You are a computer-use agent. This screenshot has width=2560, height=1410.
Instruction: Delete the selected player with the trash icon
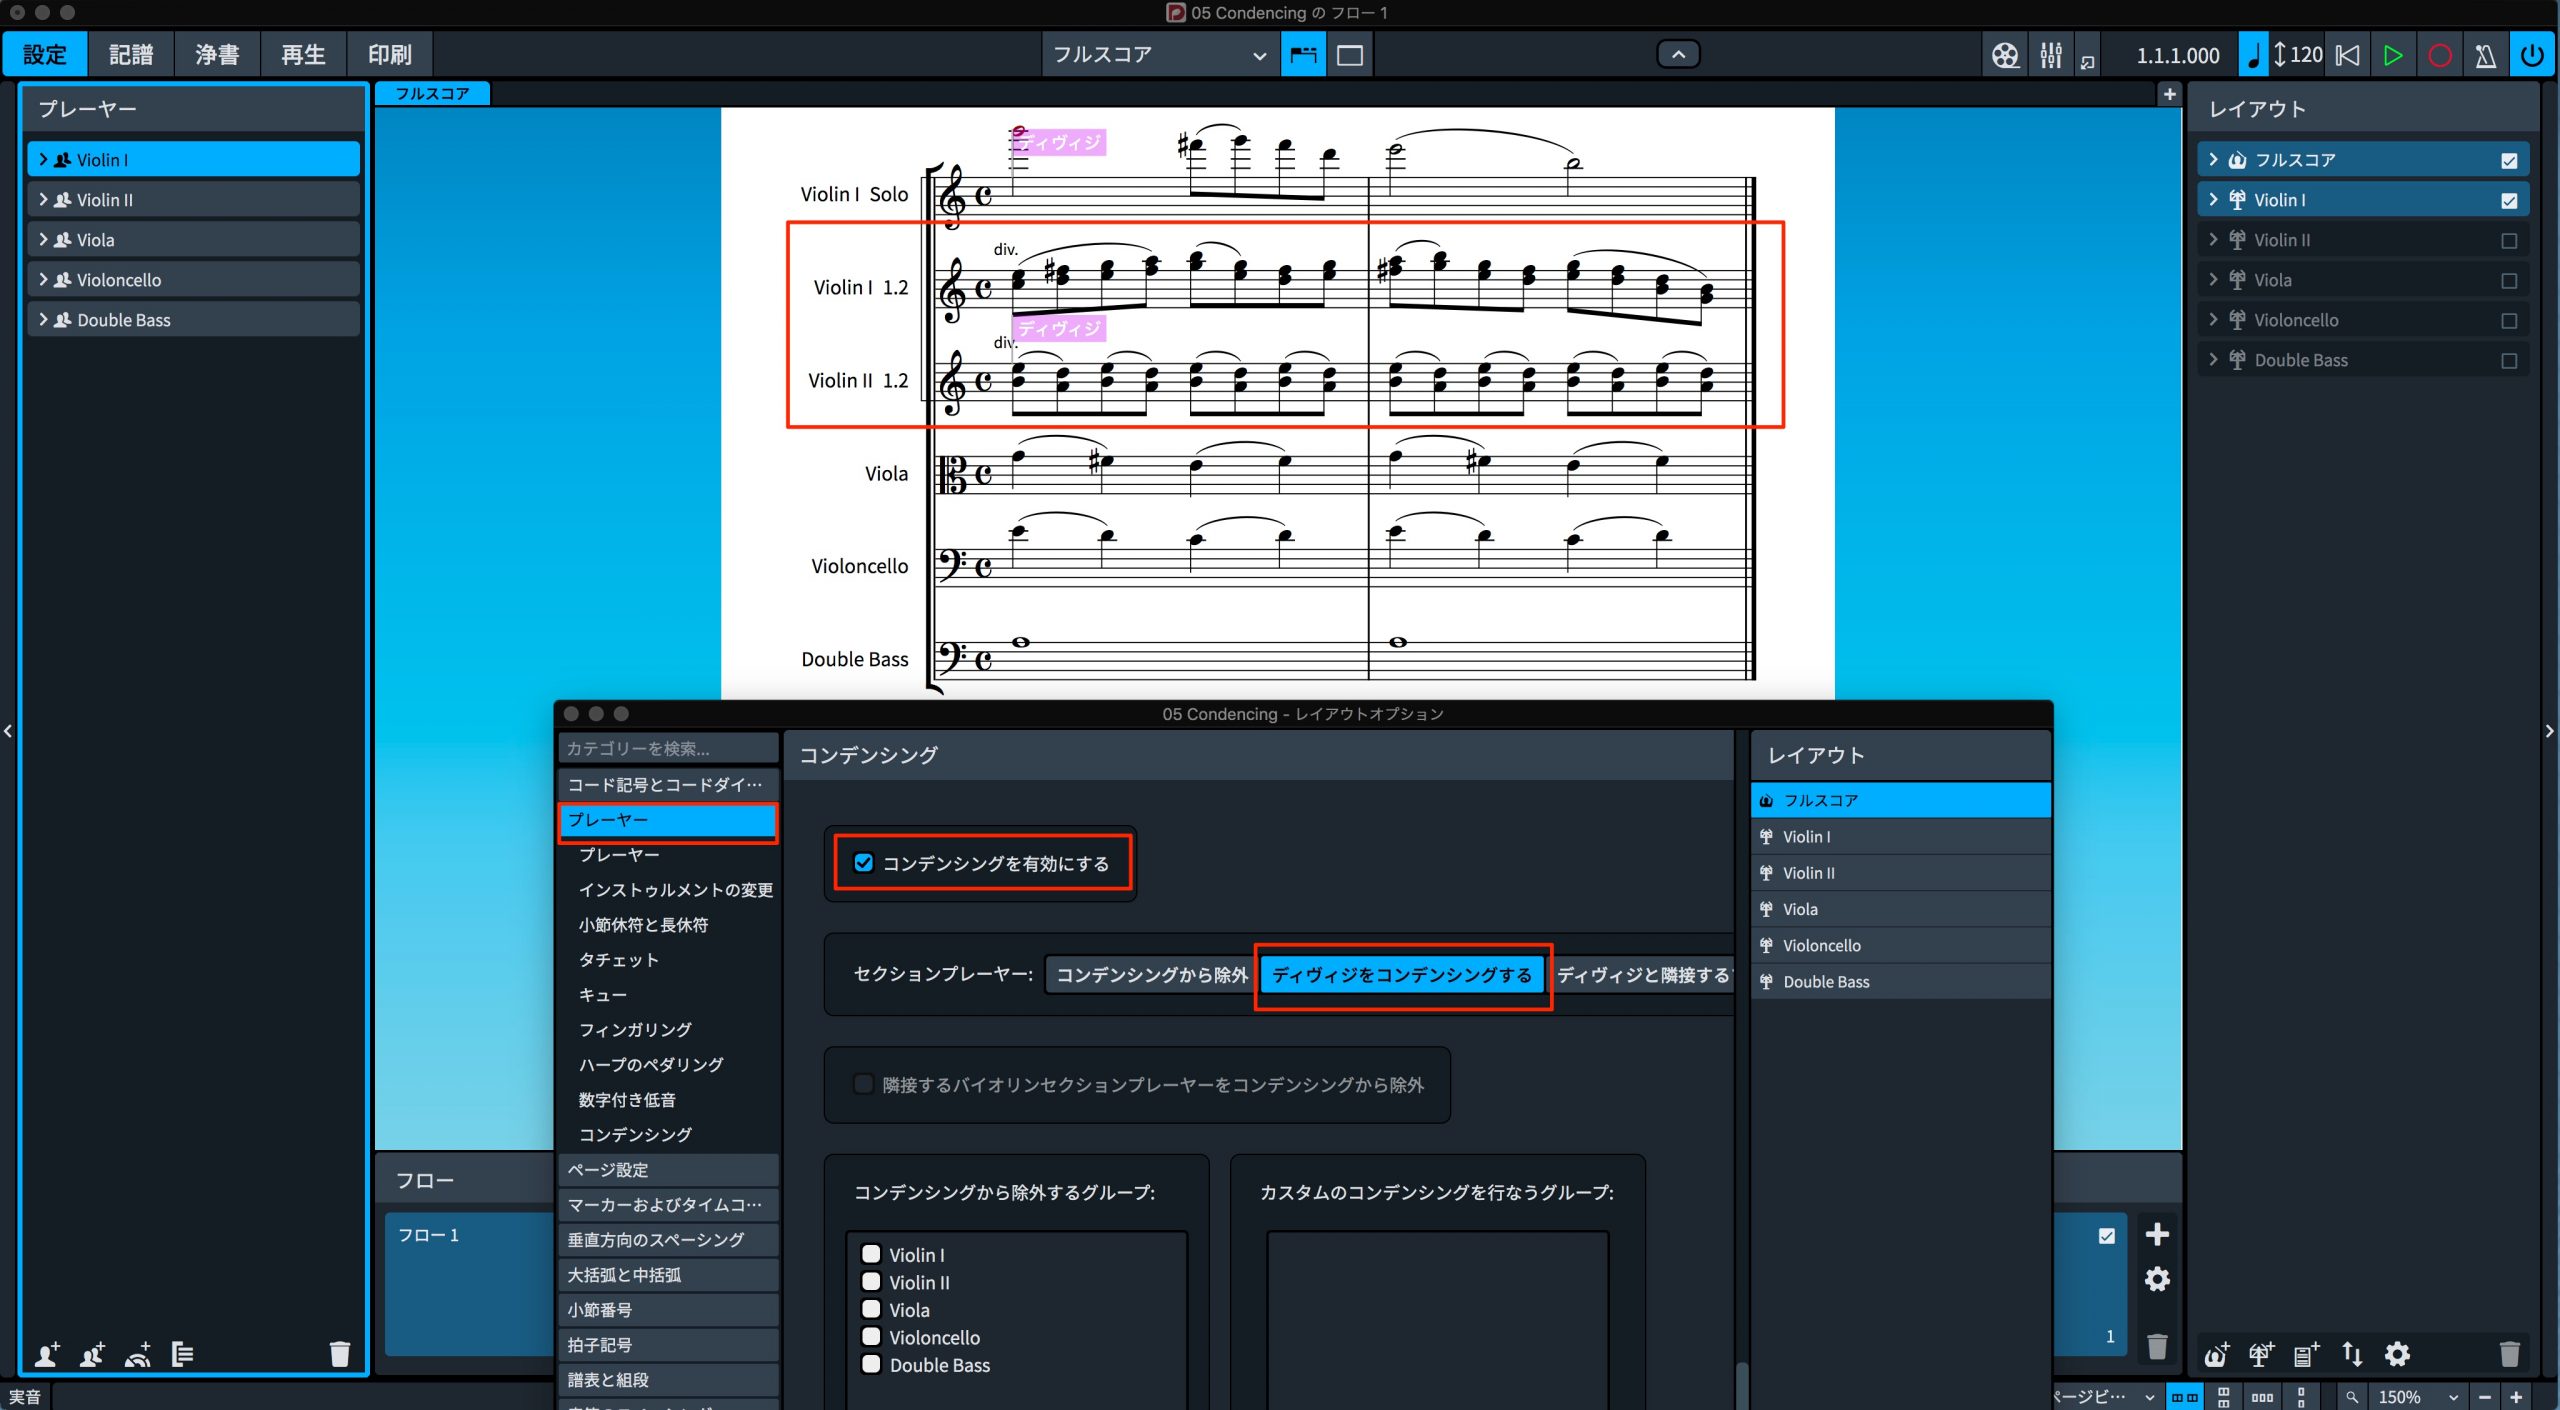click(340, 1354)
